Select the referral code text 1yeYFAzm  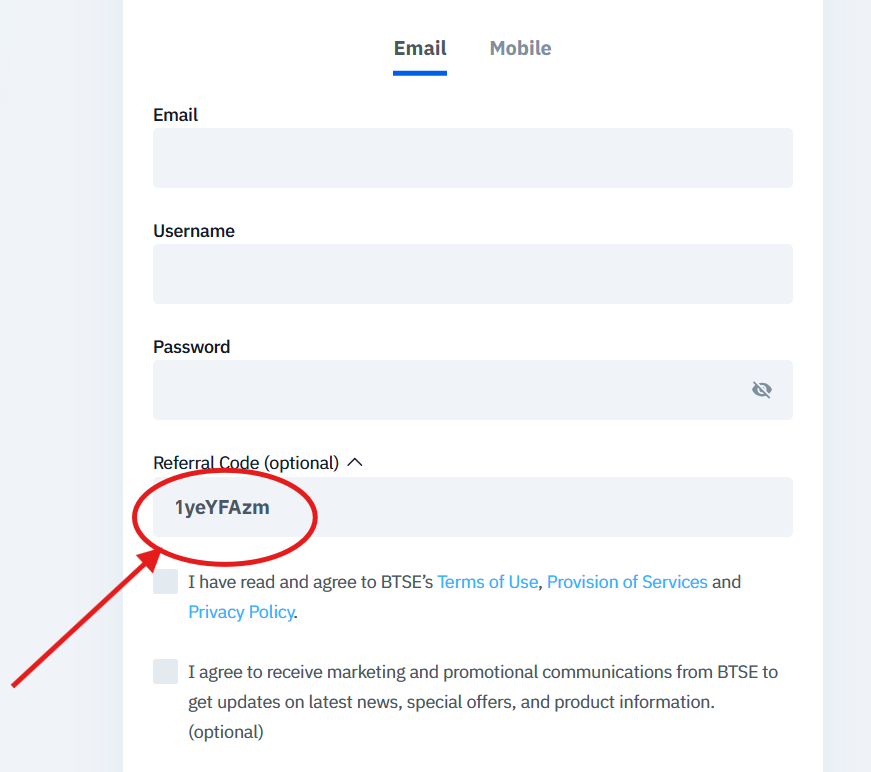[223, 507]
